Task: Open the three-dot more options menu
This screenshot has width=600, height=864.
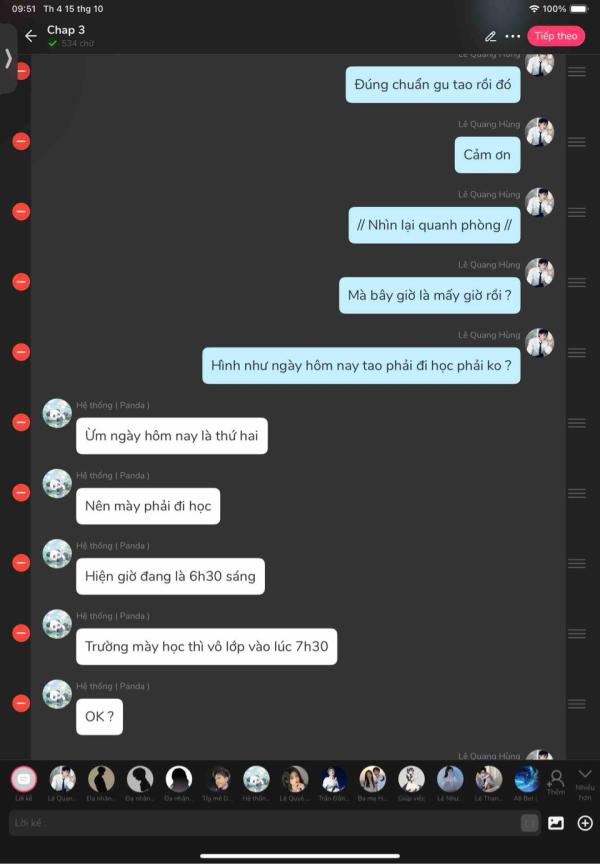Action: click(x=512, y=36)
